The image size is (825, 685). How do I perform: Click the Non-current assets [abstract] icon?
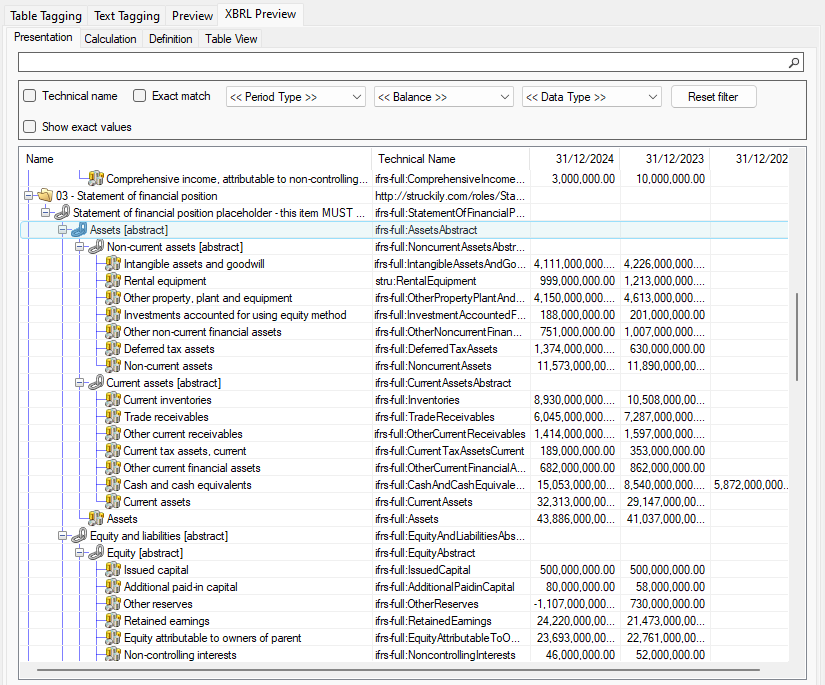(x=96, y=247)
